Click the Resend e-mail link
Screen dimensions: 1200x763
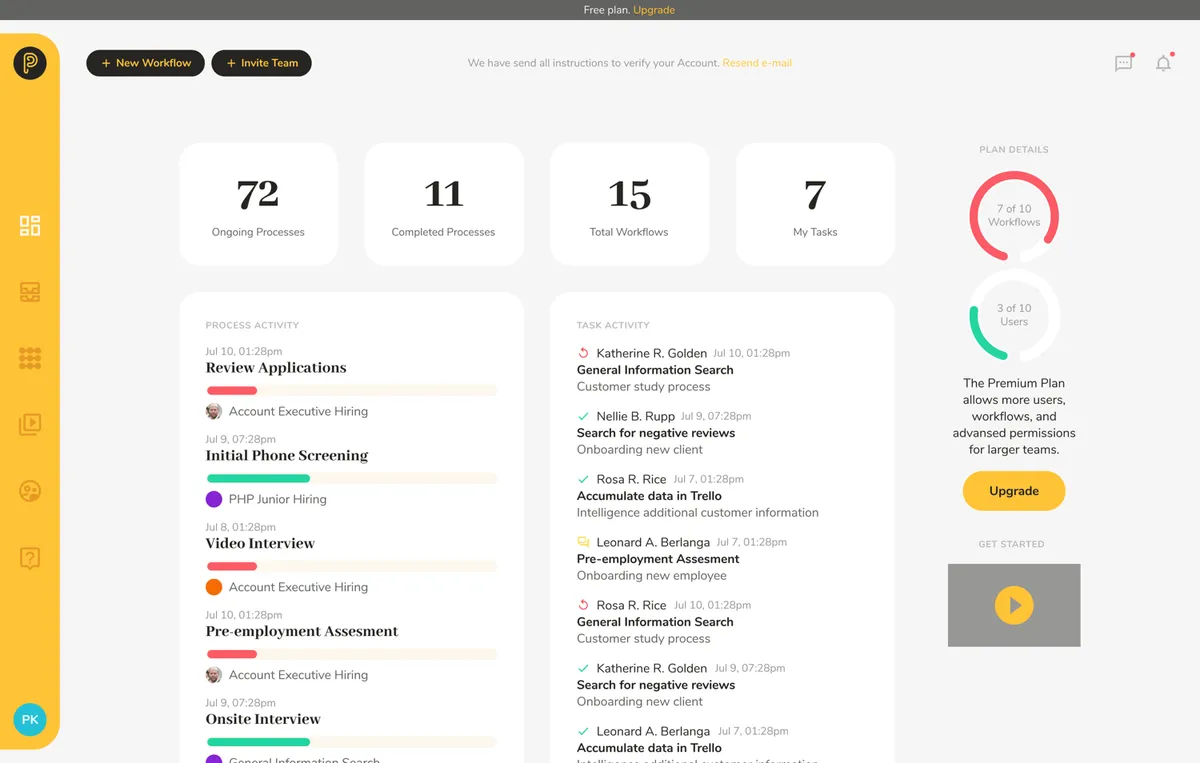point(757,63)
